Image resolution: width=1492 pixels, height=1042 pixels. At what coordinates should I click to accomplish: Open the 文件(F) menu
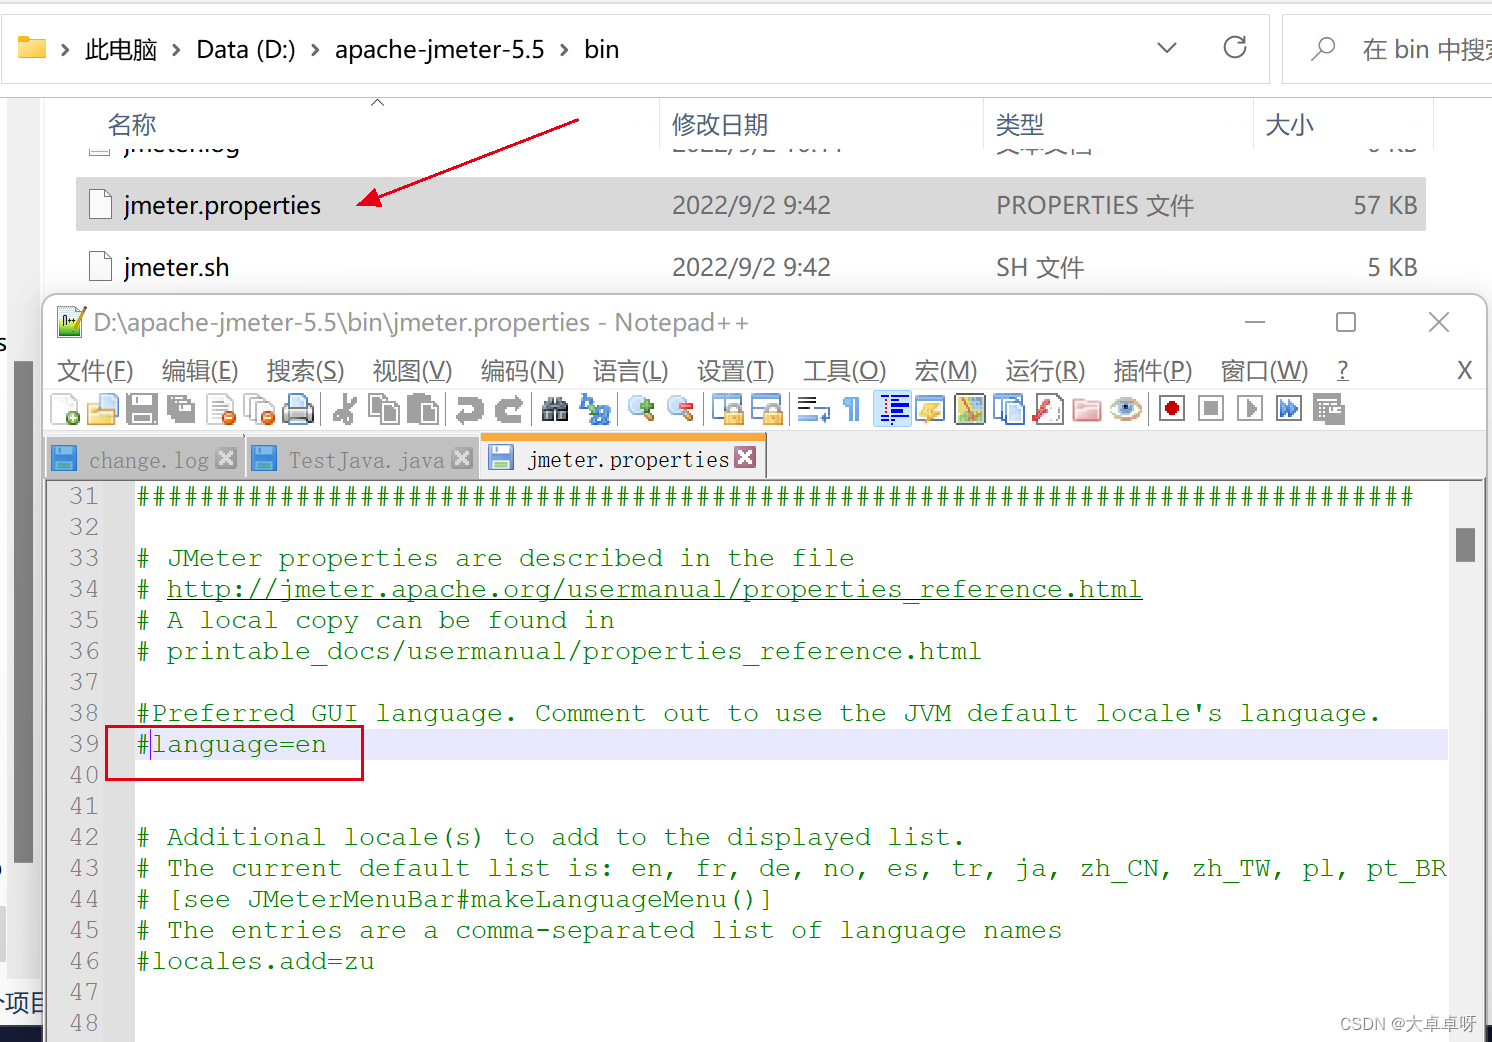tap(95, 371)
